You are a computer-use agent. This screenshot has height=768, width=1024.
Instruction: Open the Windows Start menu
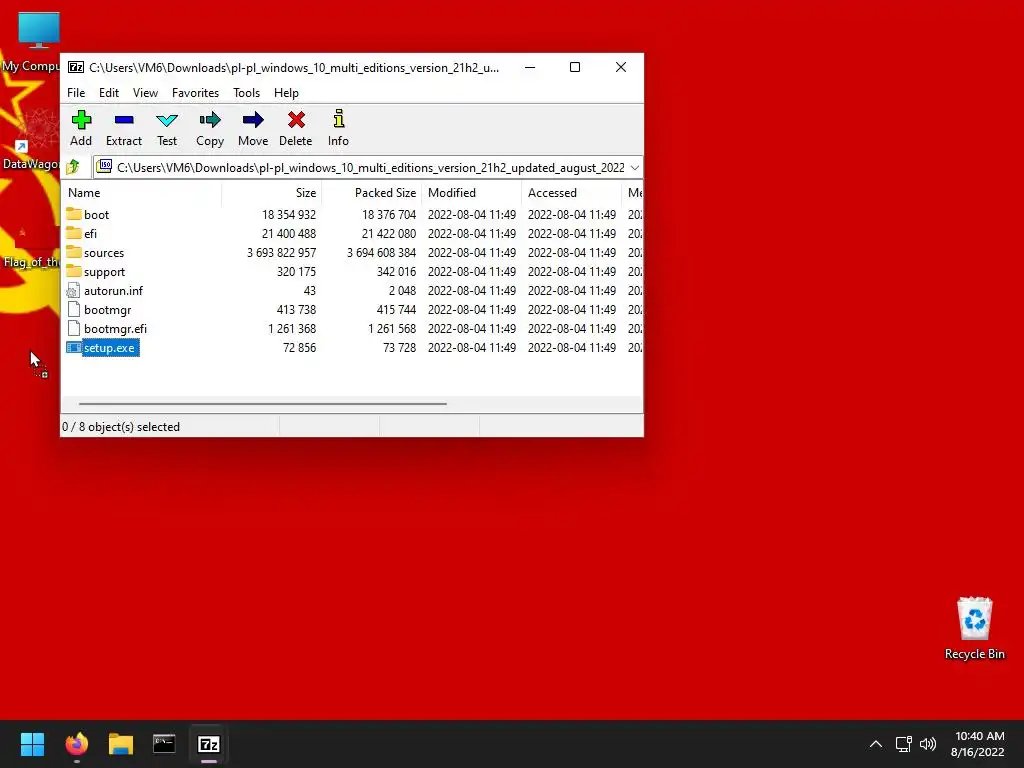32,744
